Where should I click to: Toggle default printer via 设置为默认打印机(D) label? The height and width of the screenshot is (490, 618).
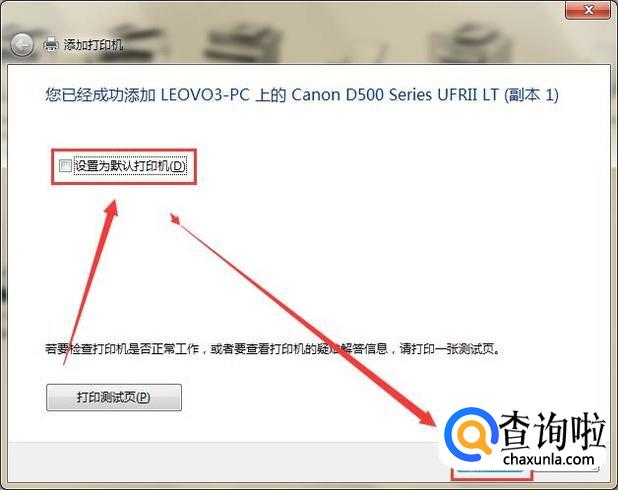click(x=130, y=166)
